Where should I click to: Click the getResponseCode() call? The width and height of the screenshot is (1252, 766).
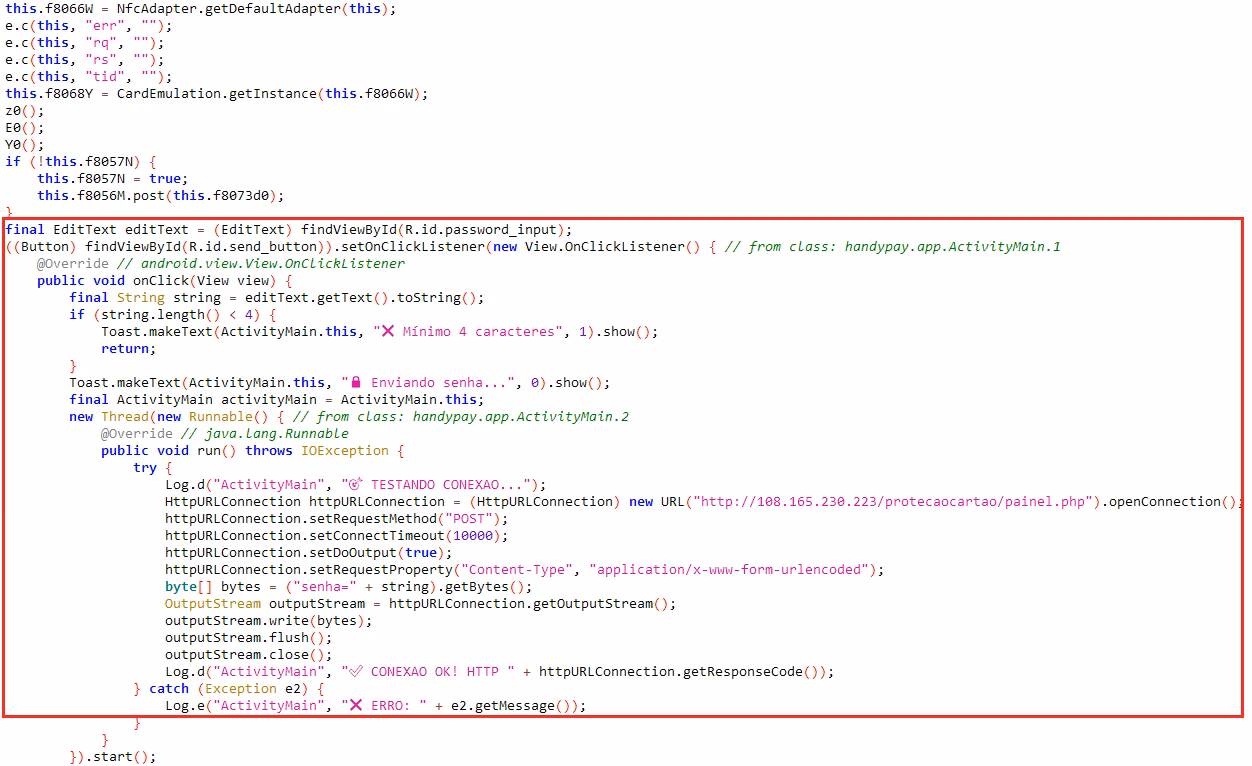coord(752,672)
